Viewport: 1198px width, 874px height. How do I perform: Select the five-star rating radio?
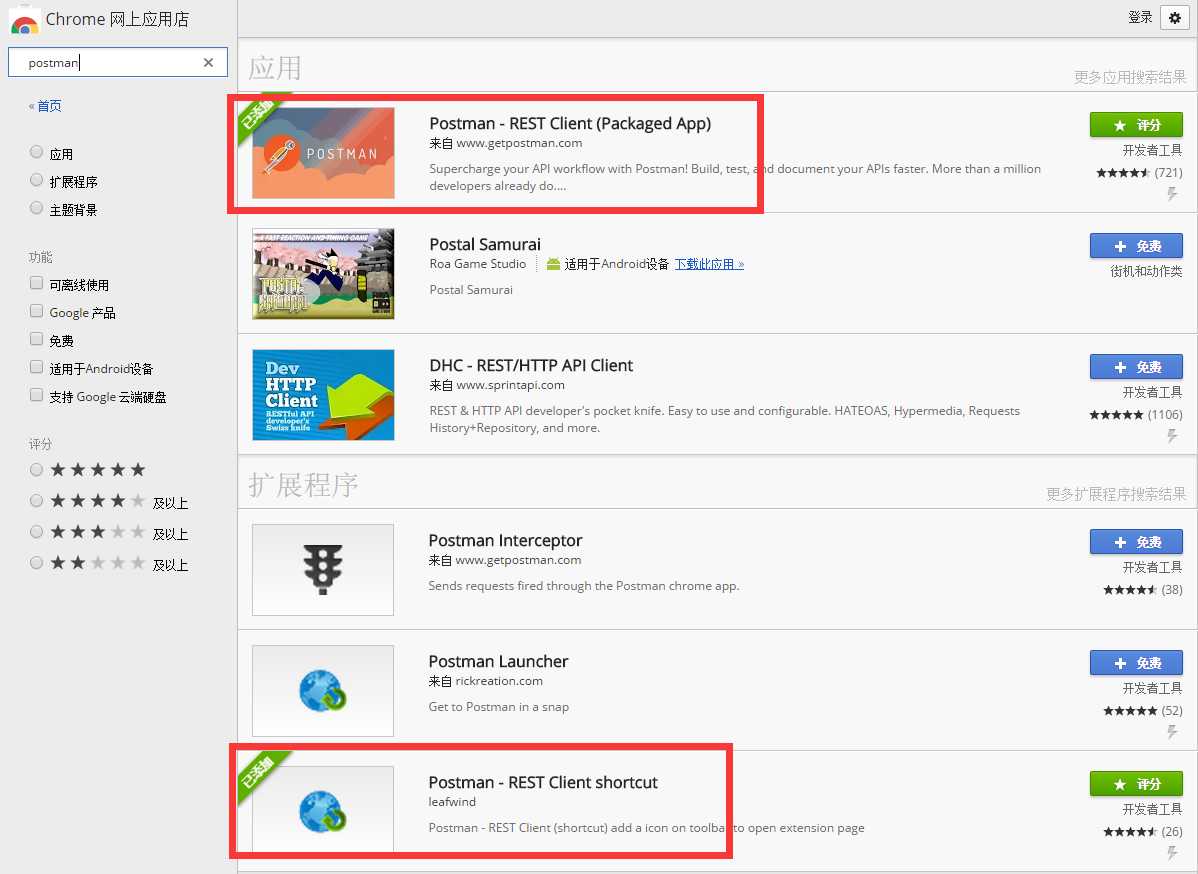pyautogui.click(x=36, y=470)
